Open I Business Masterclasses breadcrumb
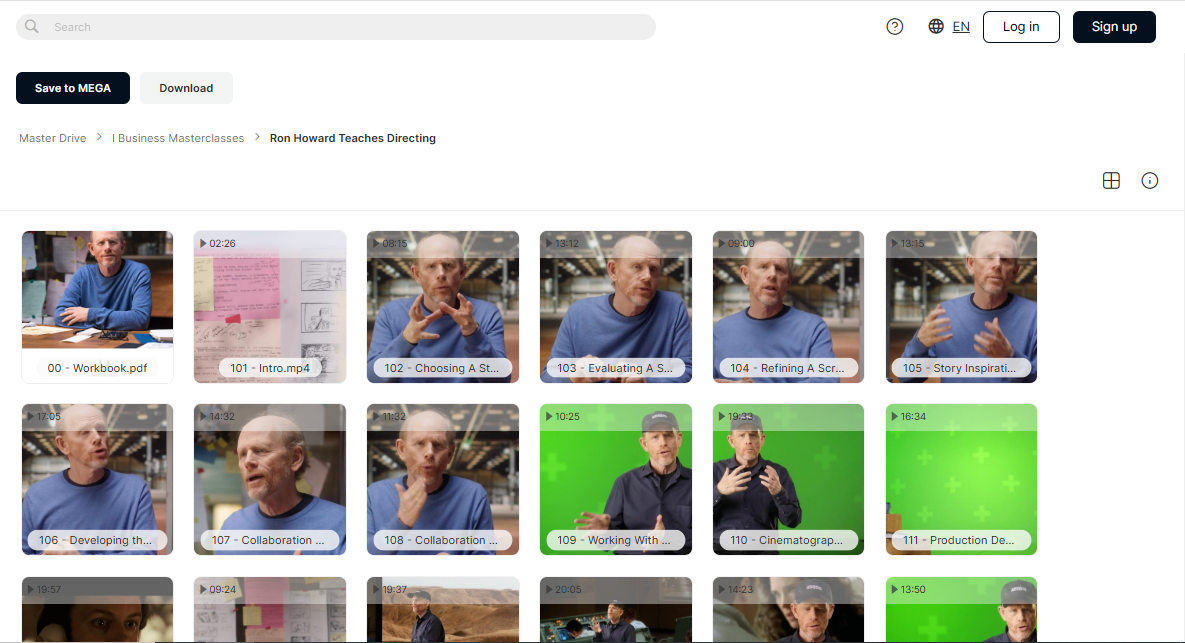The height and width of the screenshot is (643, 1185). tap(178, 138)
